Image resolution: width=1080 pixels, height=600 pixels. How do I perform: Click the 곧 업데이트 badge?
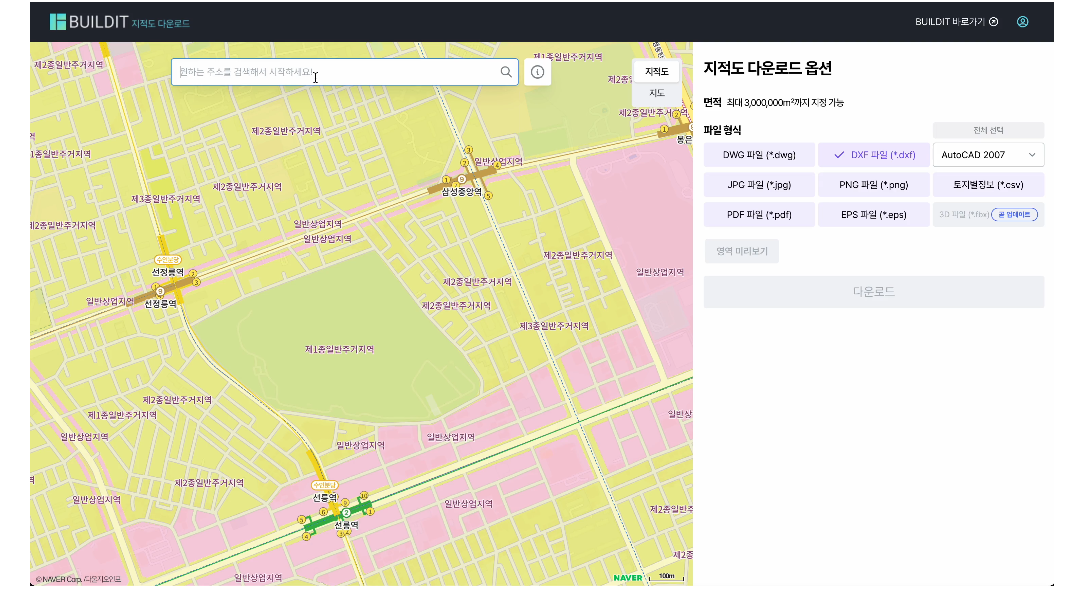coord(1015,215)
